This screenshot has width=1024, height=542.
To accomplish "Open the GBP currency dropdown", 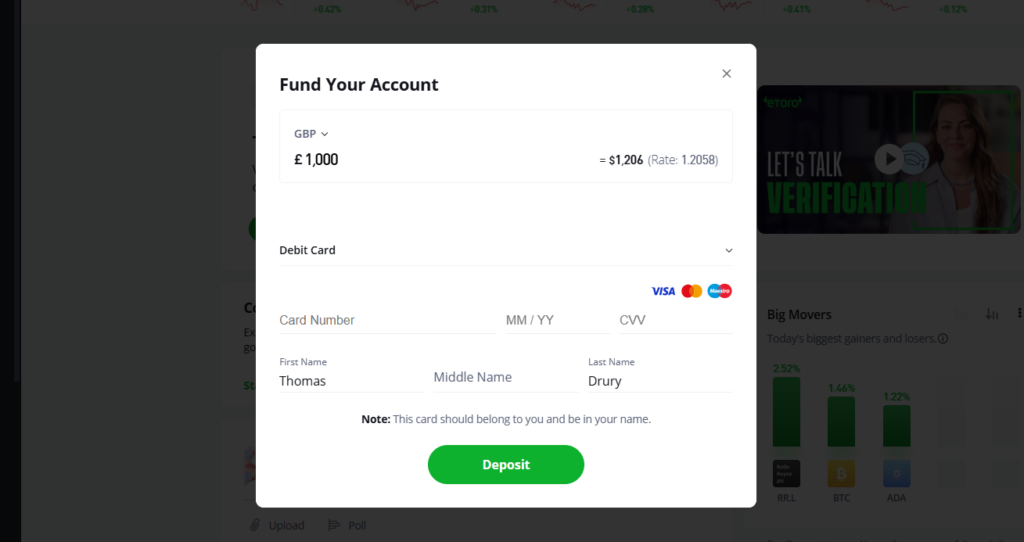I will [311, 134].
